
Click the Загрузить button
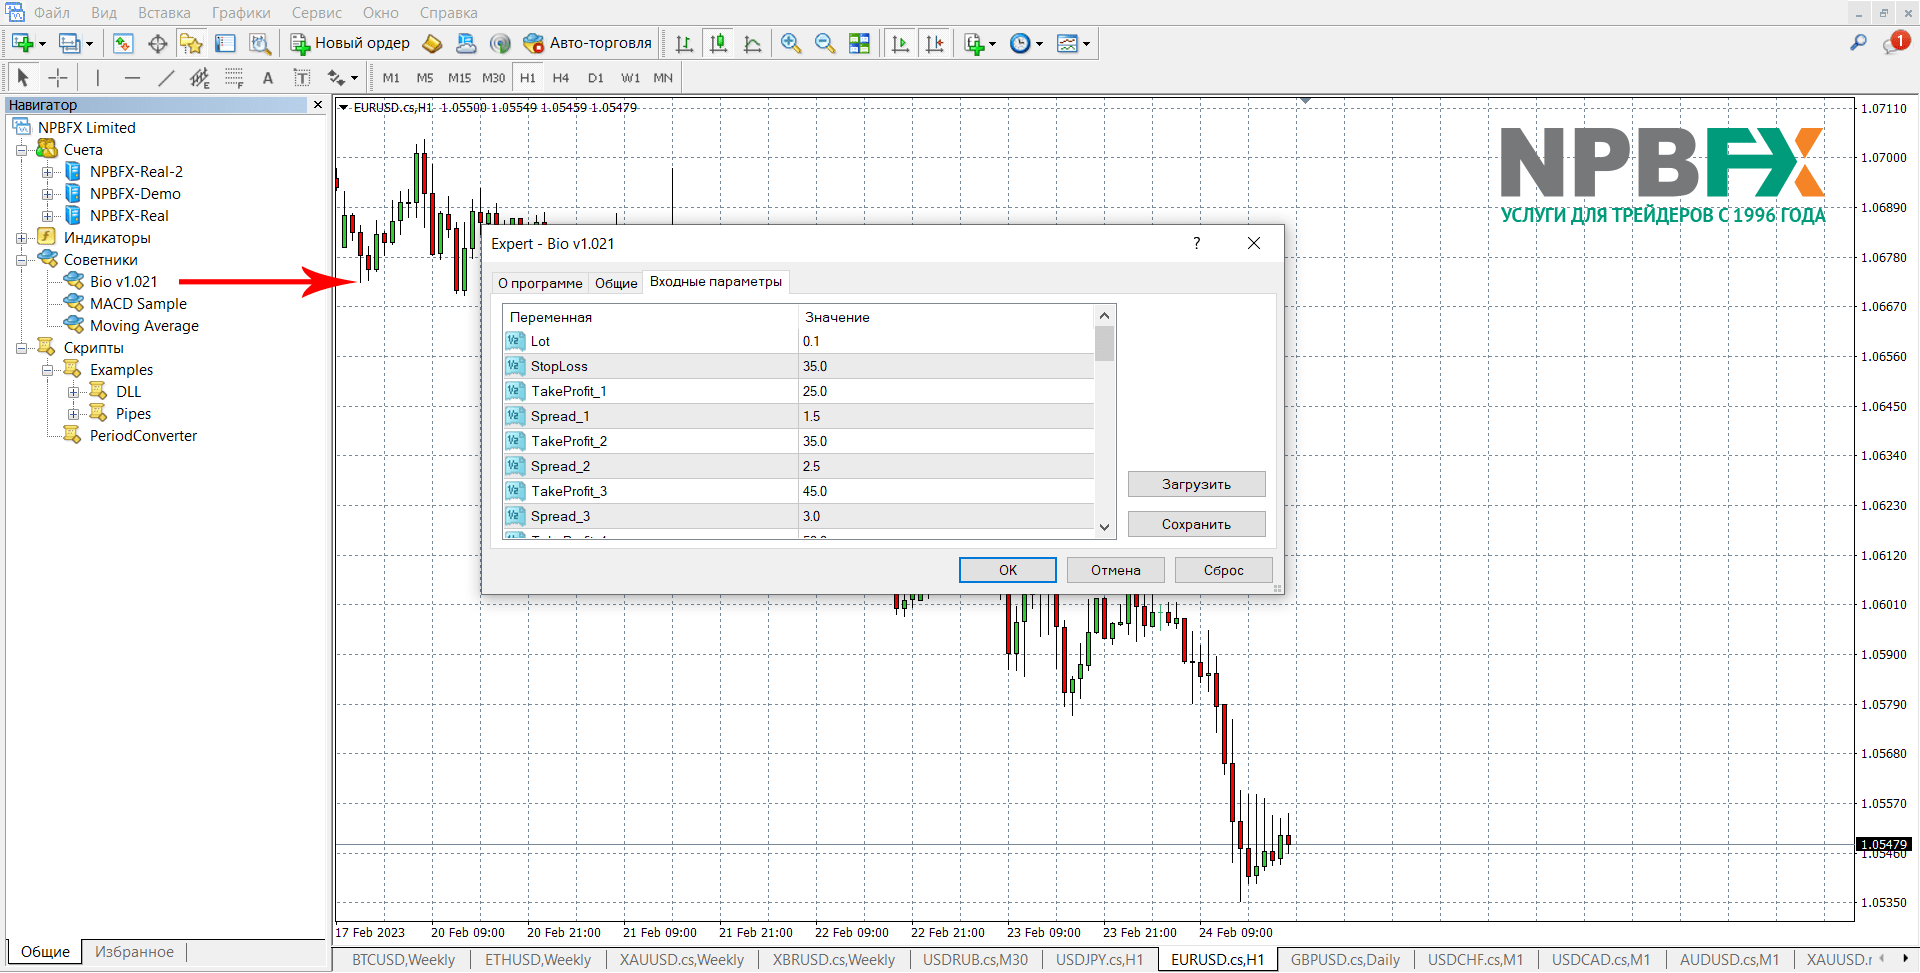point(1196,484)
